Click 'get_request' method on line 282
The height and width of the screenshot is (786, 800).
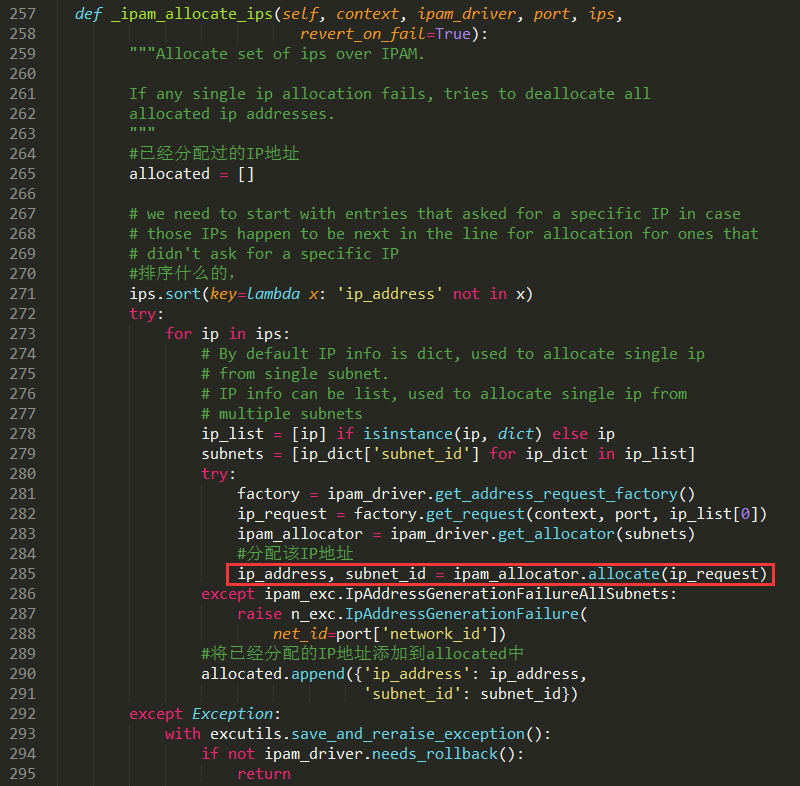click(x=475, y=514)
